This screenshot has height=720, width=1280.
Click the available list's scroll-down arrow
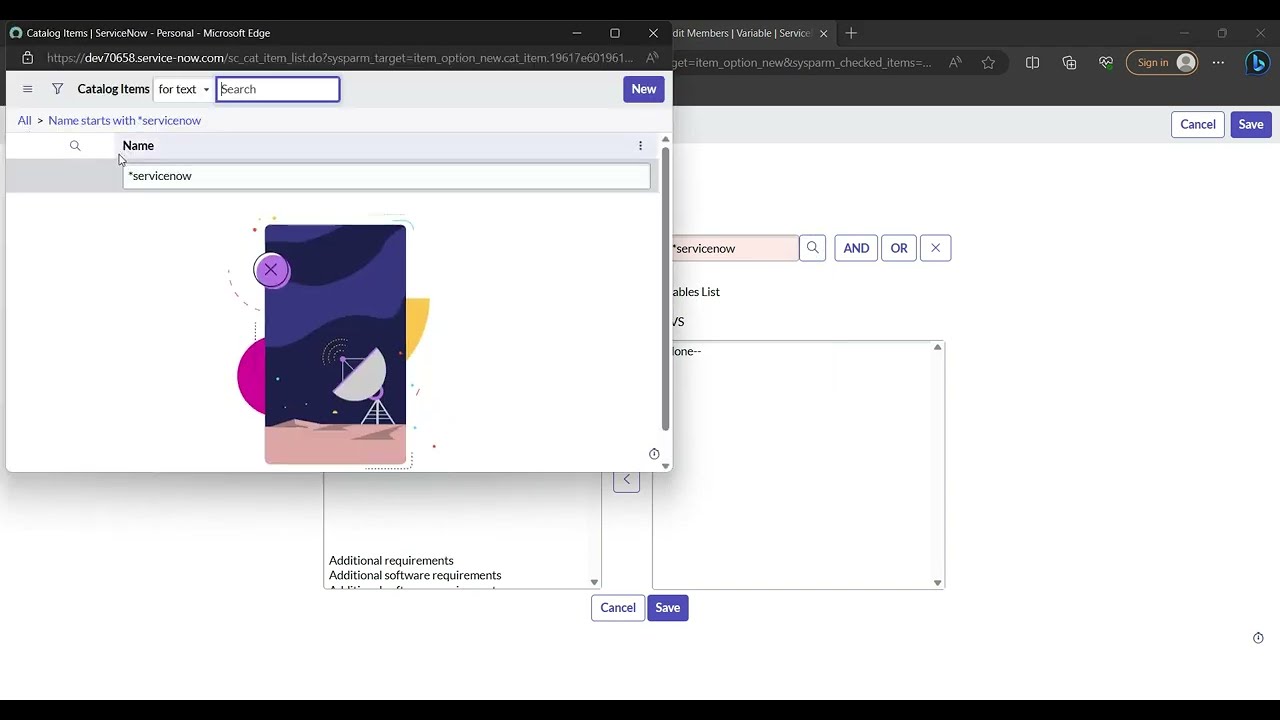[x=594, y=582]
